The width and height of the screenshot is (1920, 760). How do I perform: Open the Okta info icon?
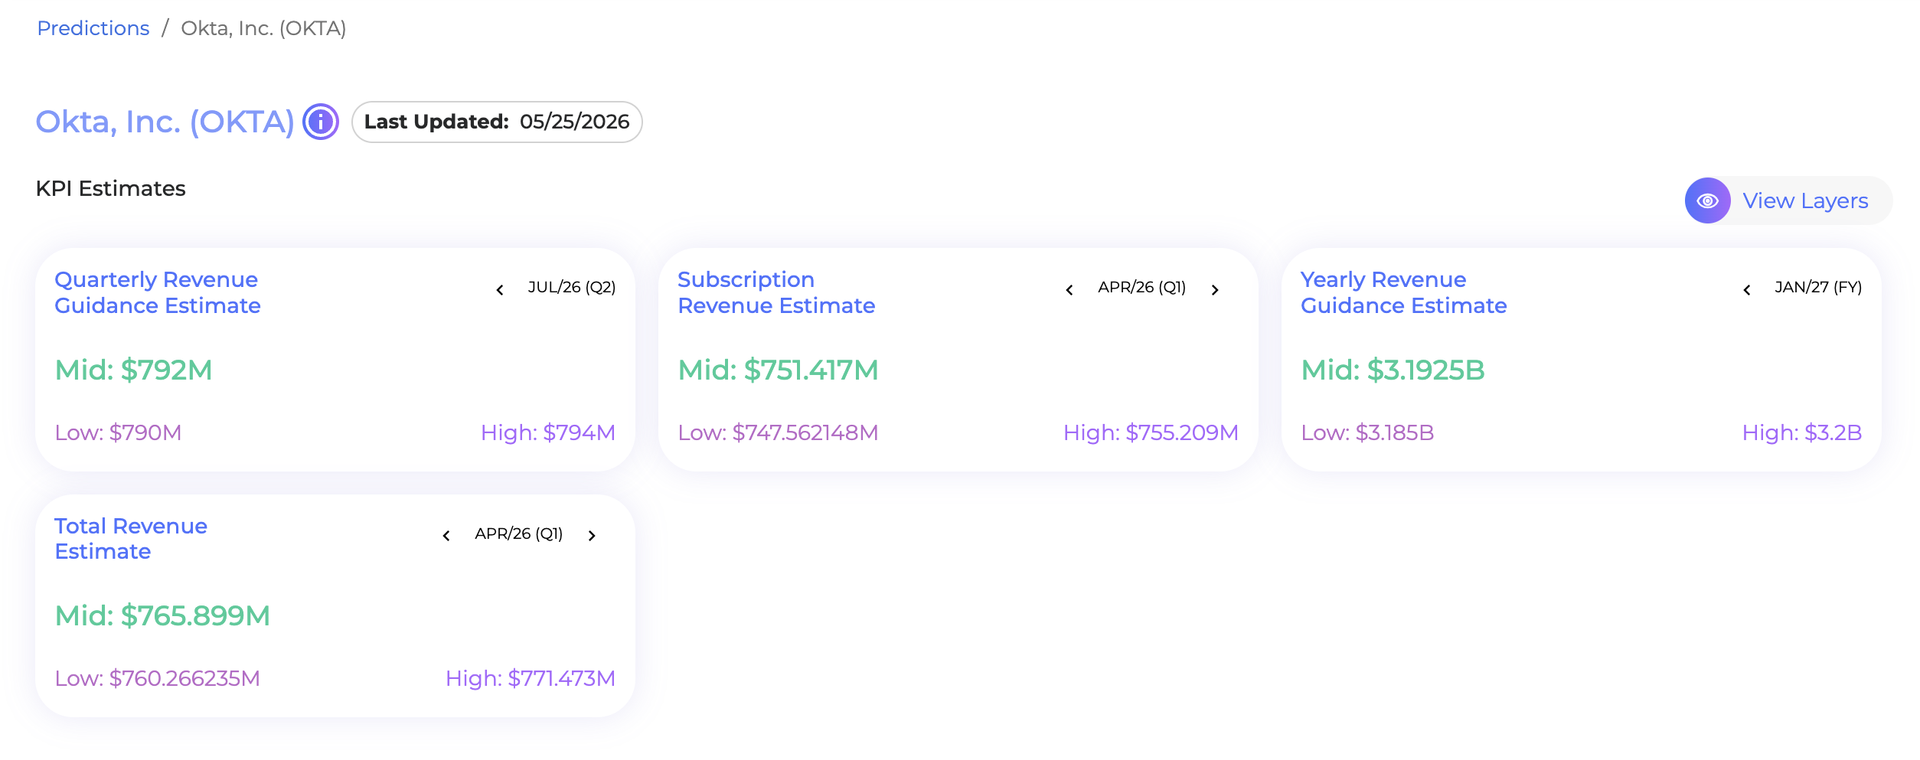click(x=321, y=122)
